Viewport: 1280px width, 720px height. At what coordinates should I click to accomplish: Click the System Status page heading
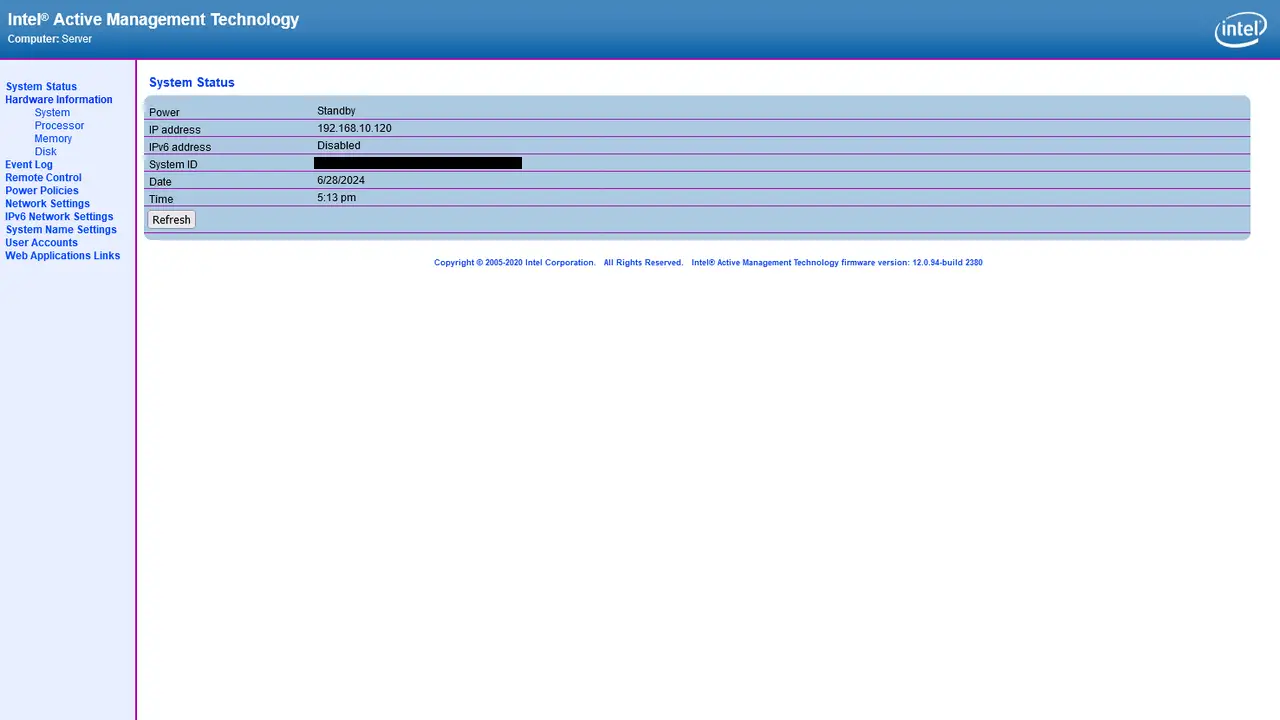[x=192, y=83]
